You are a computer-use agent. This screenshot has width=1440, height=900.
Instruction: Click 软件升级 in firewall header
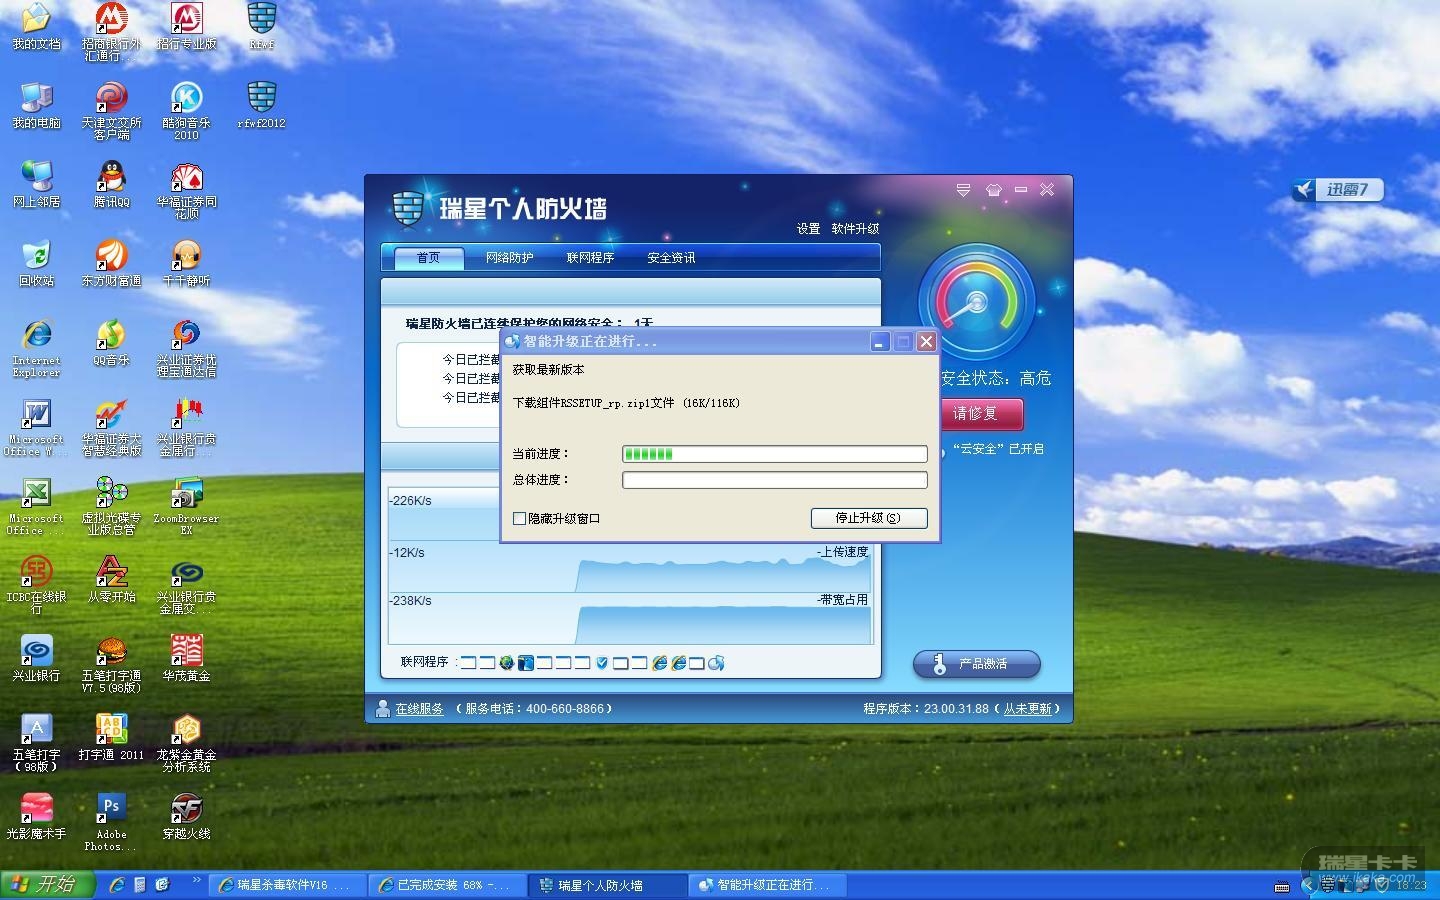[855, 229]
